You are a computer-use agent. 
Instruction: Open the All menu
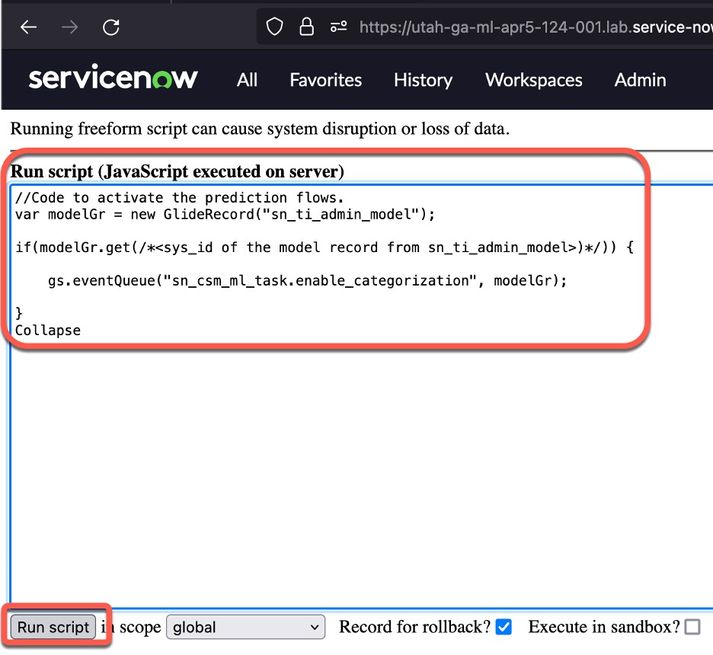pyautogui.click(x=247, y=80)
